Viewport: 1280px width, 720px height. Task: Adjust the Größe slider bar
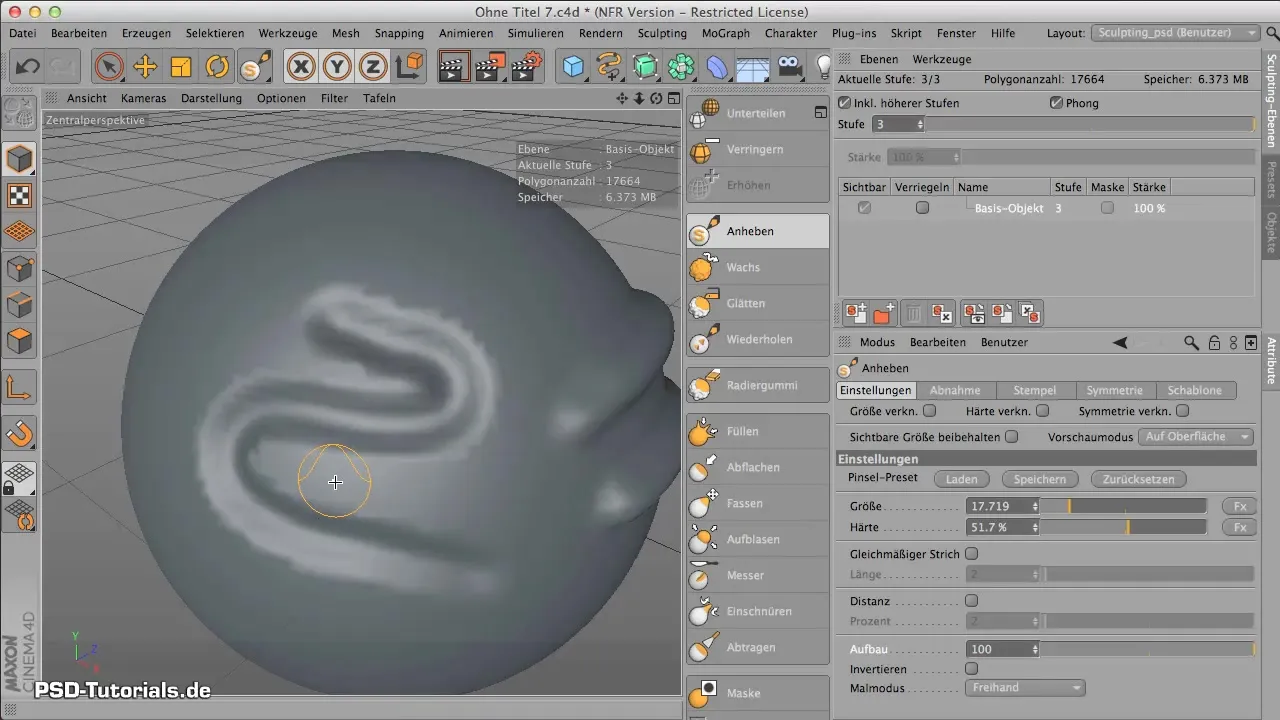click(x=1124, y=506)
